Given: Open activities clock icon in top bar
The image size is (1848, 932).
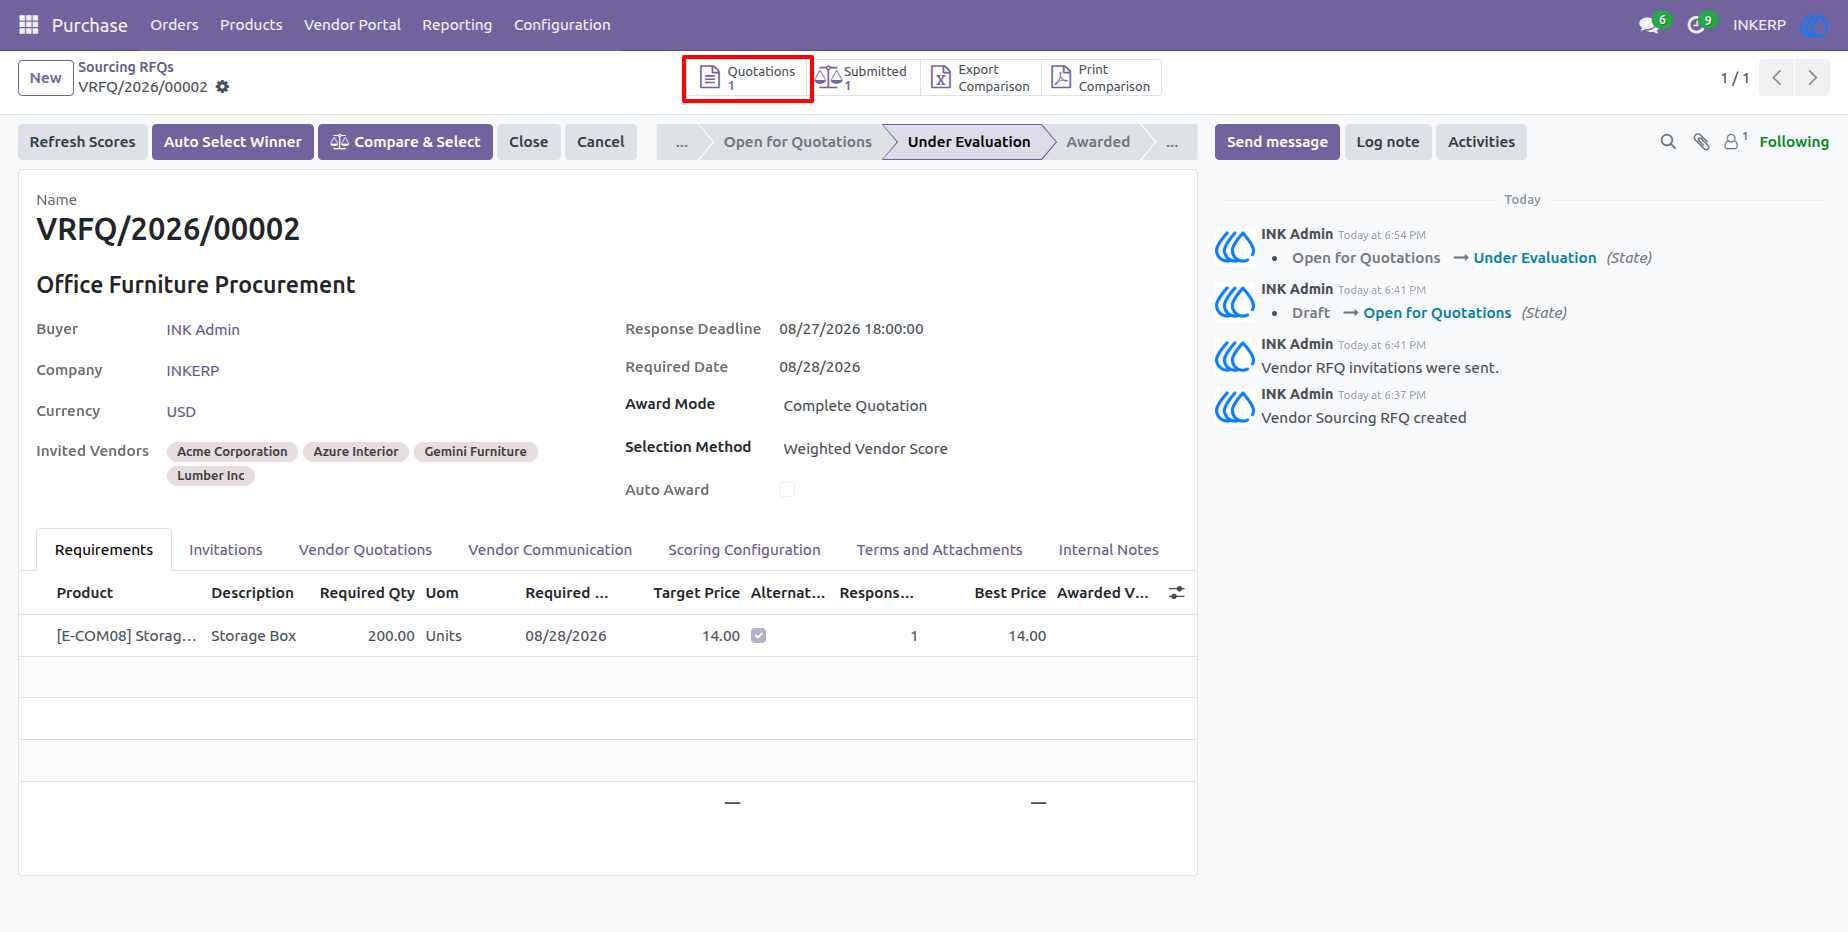Looking at the screenshot, I should [1696, 25].
